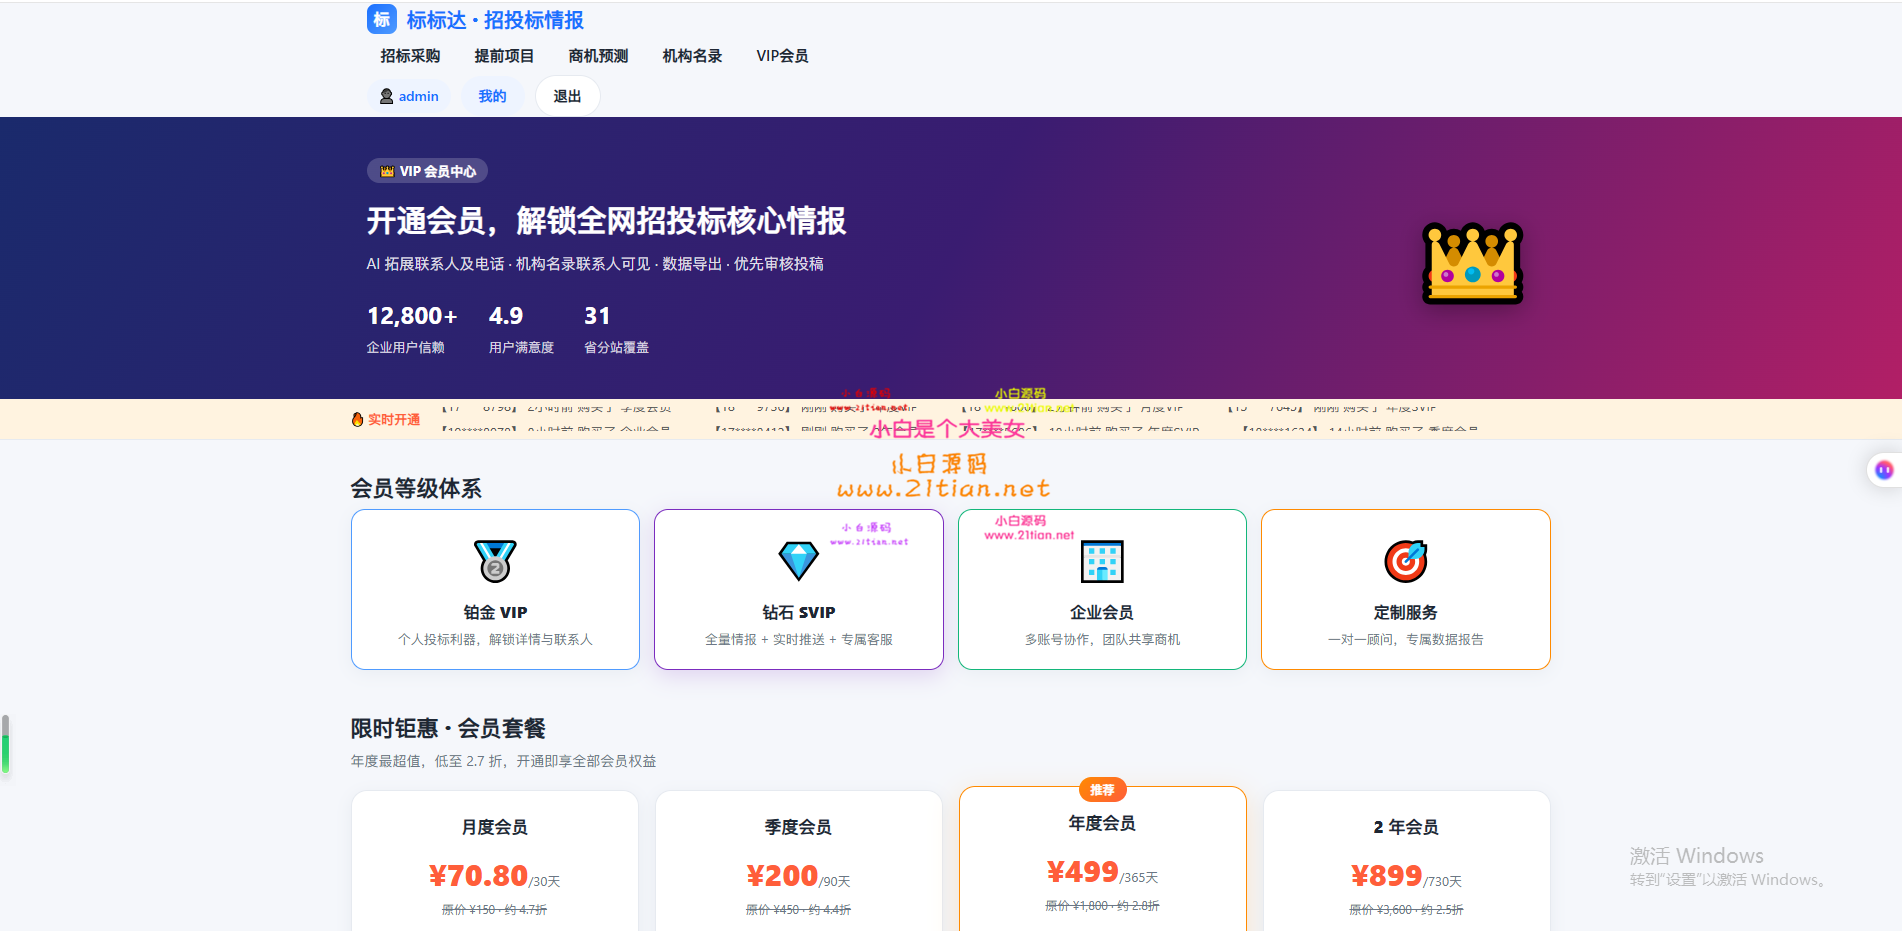Choose the 季度会员 plan title
The image size is (1902, 931).
(798, 827)
